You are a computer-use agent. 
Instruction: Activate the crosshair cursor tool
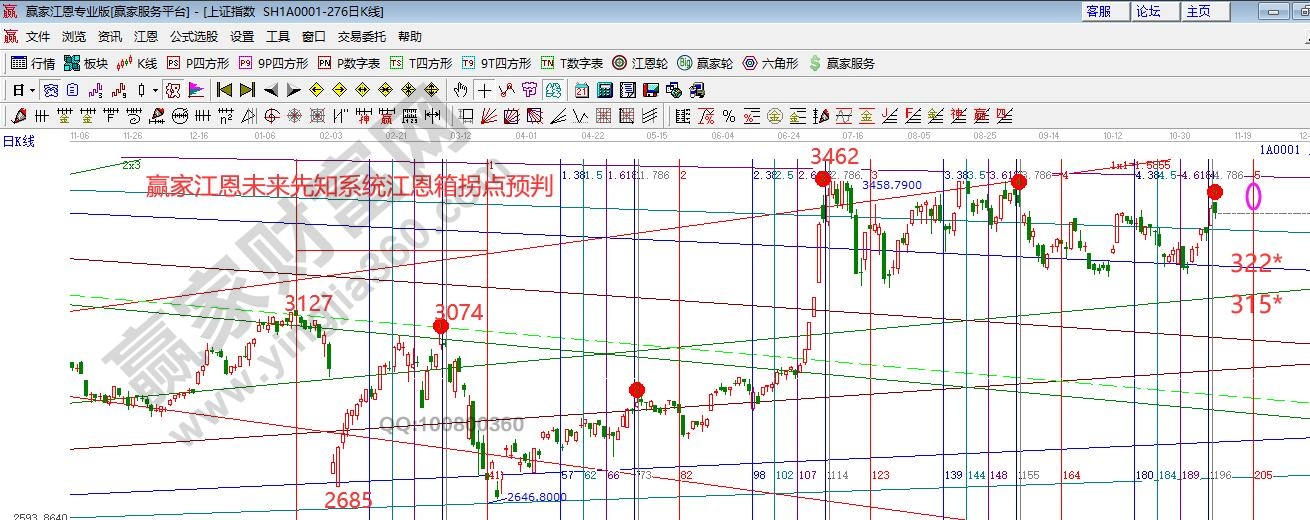485,90
